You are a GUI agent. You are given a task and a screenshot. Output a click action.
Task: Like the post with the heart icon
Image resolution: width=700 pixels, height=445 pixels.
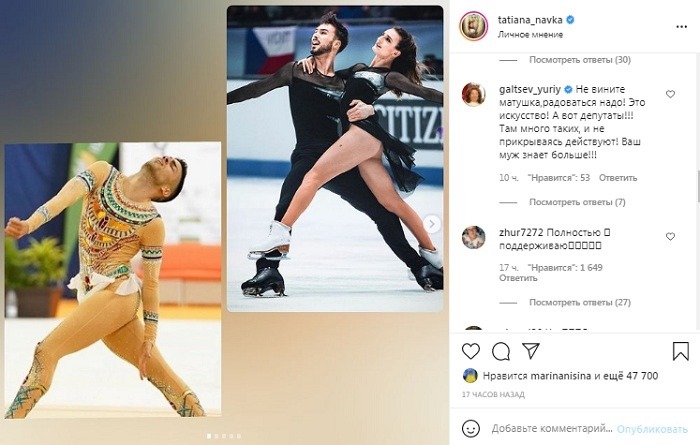point(471,351)
